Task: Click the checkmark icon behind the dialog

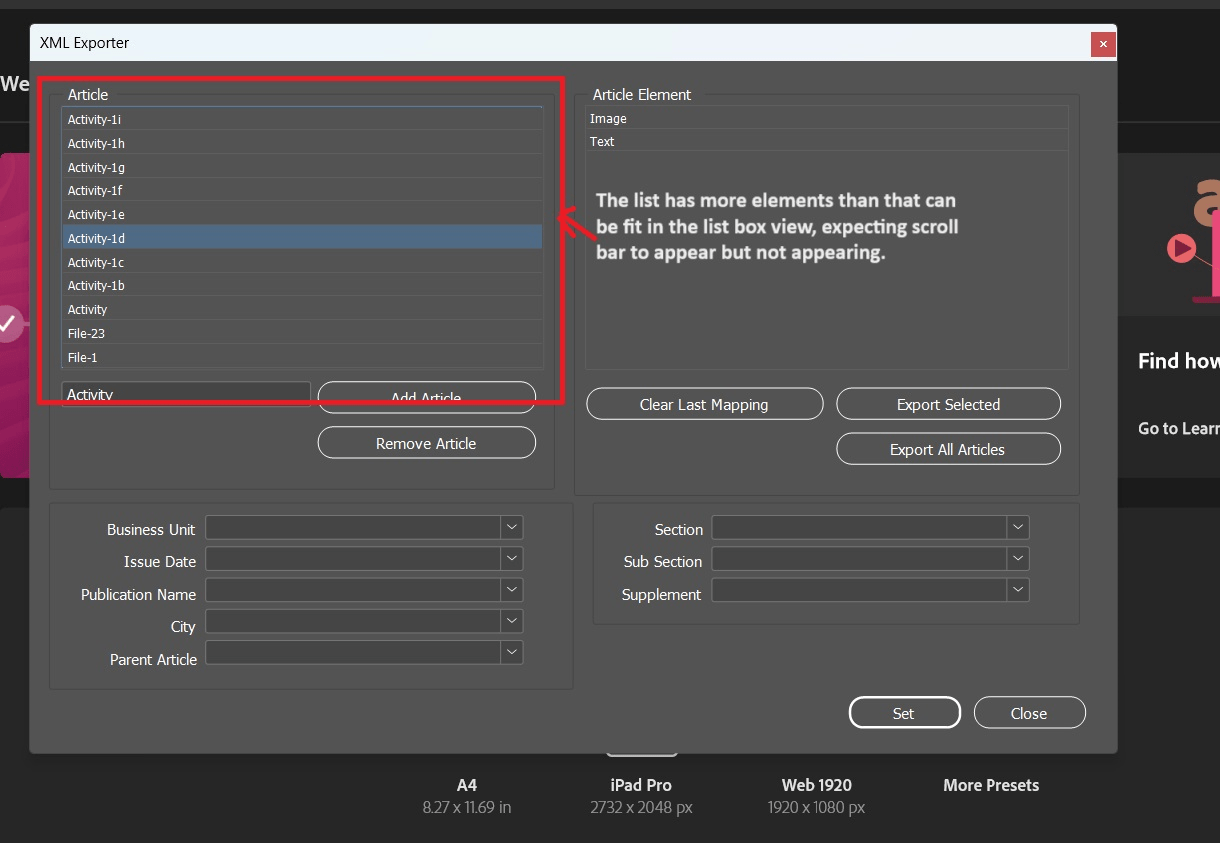Action: 8,323
